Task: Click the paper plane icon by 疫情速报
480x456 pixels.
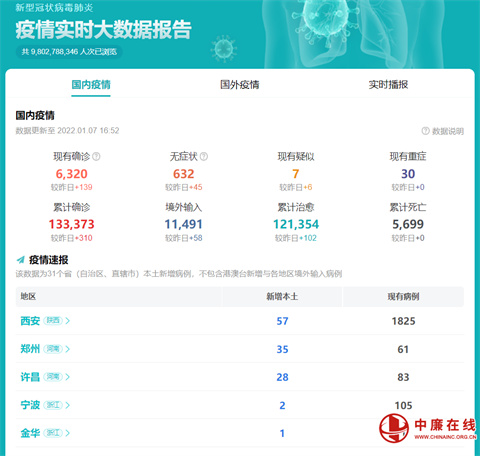Action: (21, 260)
